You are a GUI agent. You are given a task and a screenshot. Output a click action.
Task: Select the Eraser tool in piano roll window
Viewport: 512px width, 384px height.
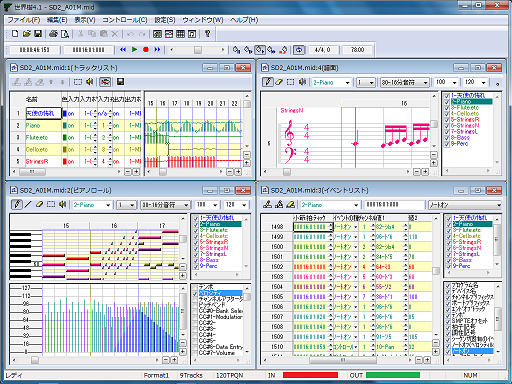(x=40, y=204)
